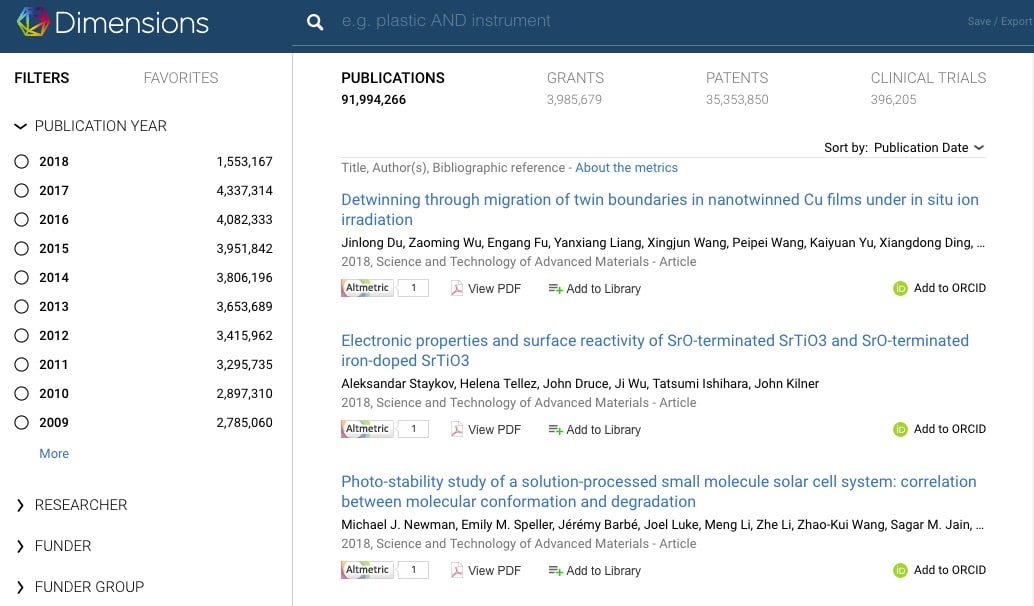Expand the Researcher filter section
Viewport: 1034px width, 606px height.
click(20, 505)
